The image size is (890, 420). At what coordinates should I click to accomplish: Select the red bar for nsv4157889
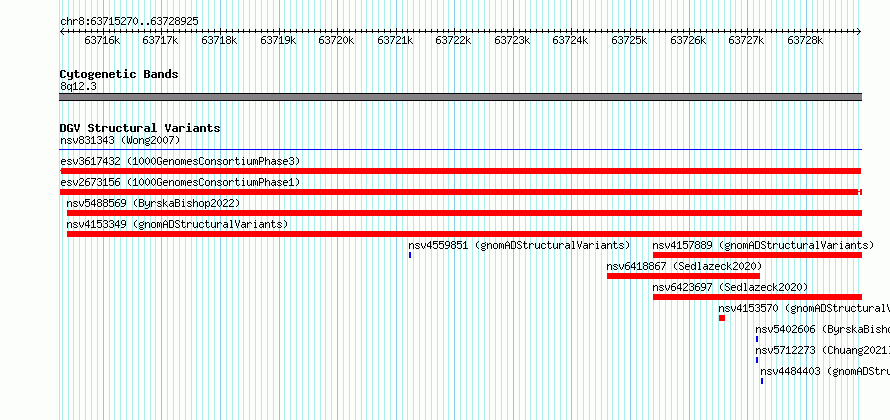tap(757, 255)
